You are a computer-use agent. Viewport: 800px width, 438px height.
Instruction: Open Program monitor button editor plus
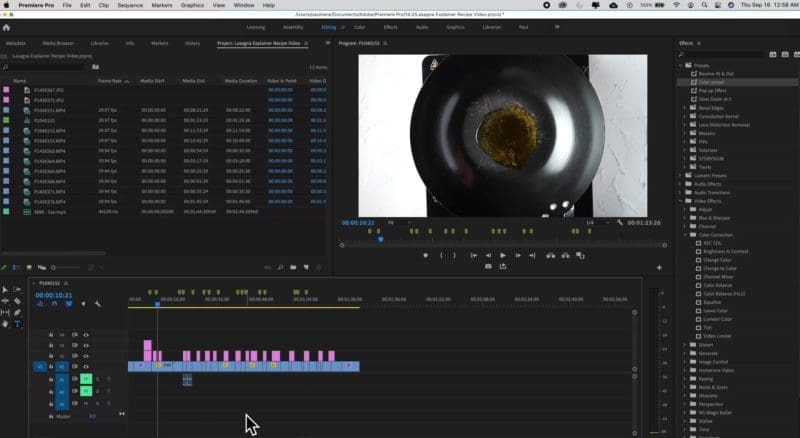659,267
